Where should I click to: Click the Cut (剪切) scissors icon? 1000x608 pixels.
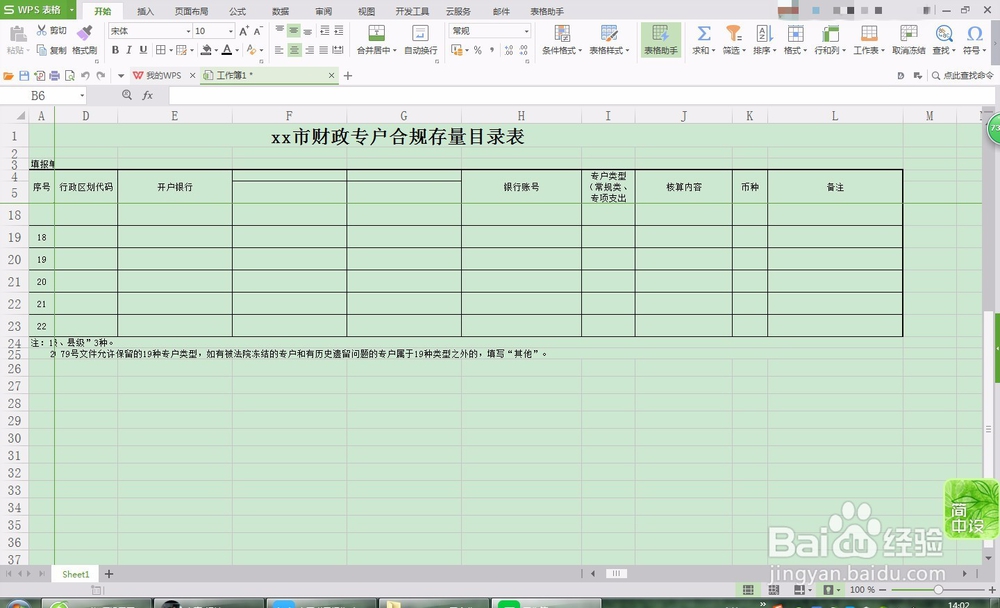[42, 30]
